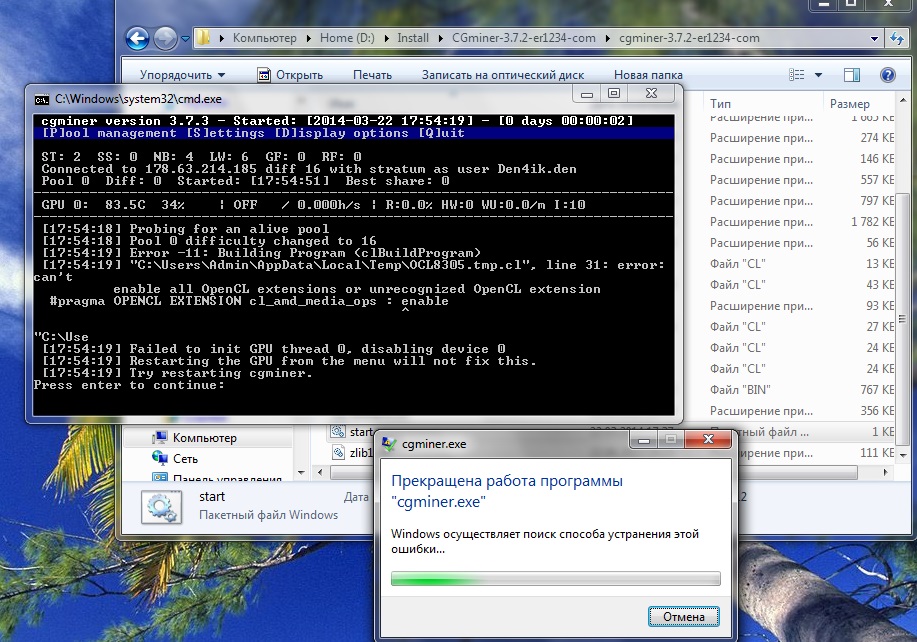Change view with the view mode icon
917x642 pixels.
click(797, 74)
